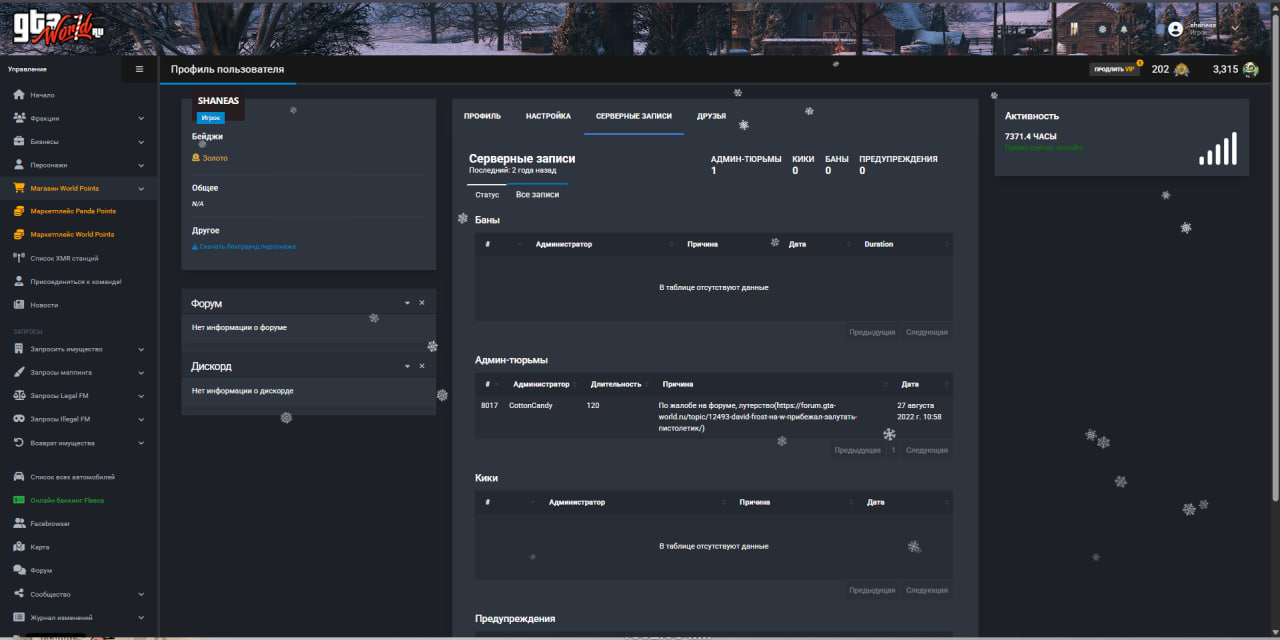Click the Фракции group icon
1280x640 pixels.
[x=19, y=118]
